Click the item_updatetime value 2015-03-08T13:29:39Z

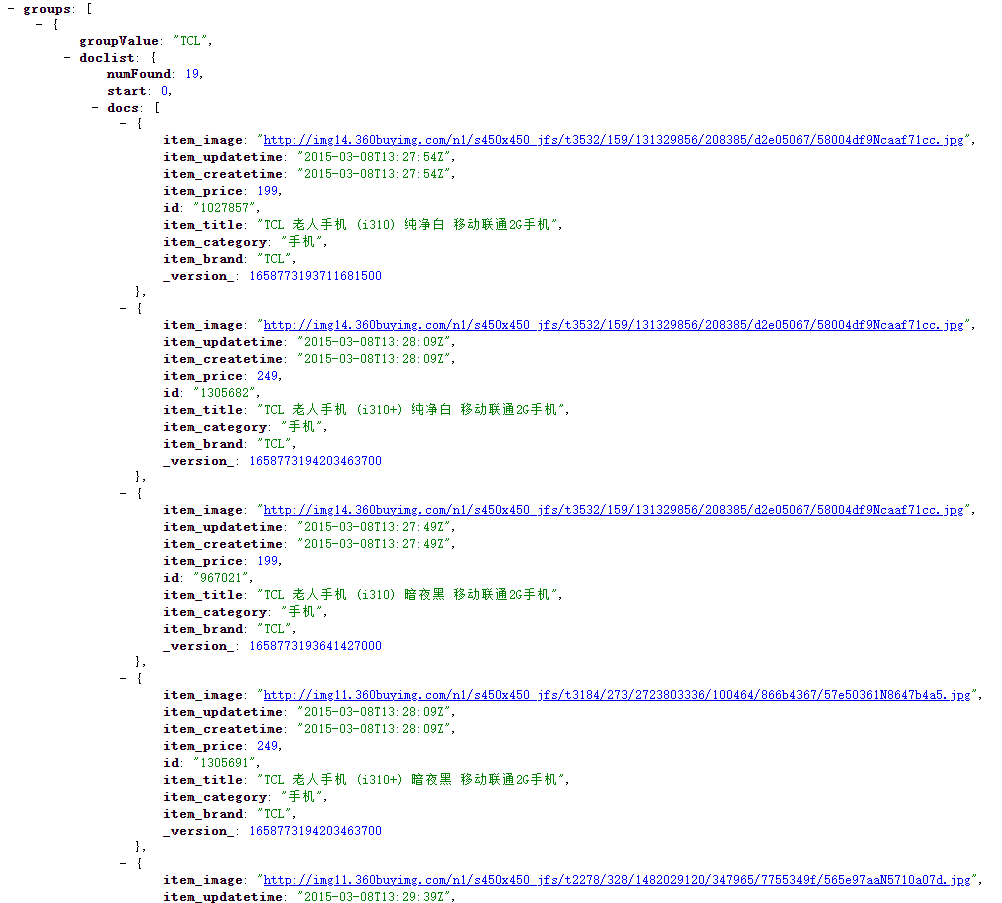click(x=375, y=897)
